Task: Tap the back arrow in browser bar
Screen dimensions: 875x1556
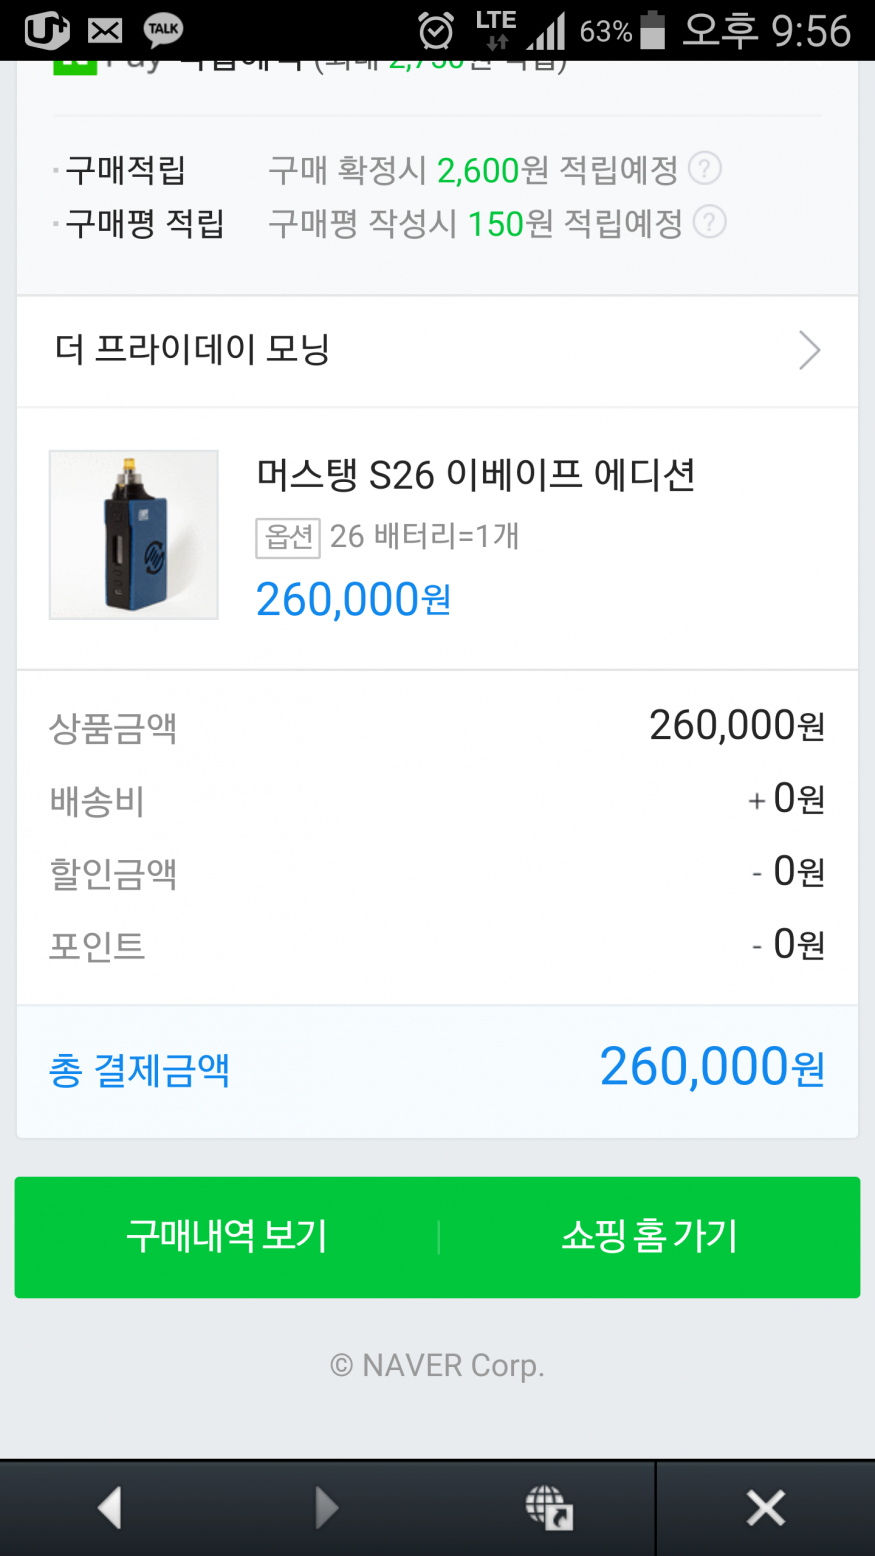Action: (x=110, y=1507)
